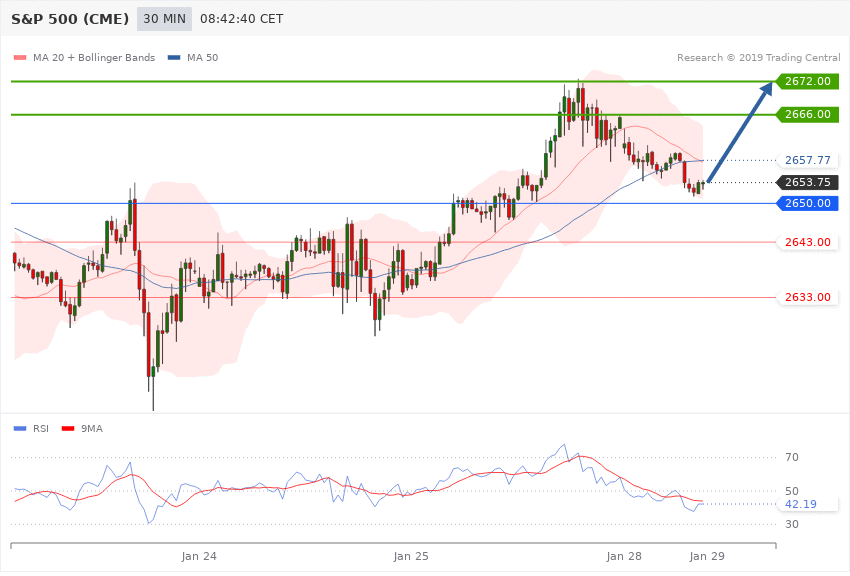Click the RSI 50 level label

tap(791, 491)
